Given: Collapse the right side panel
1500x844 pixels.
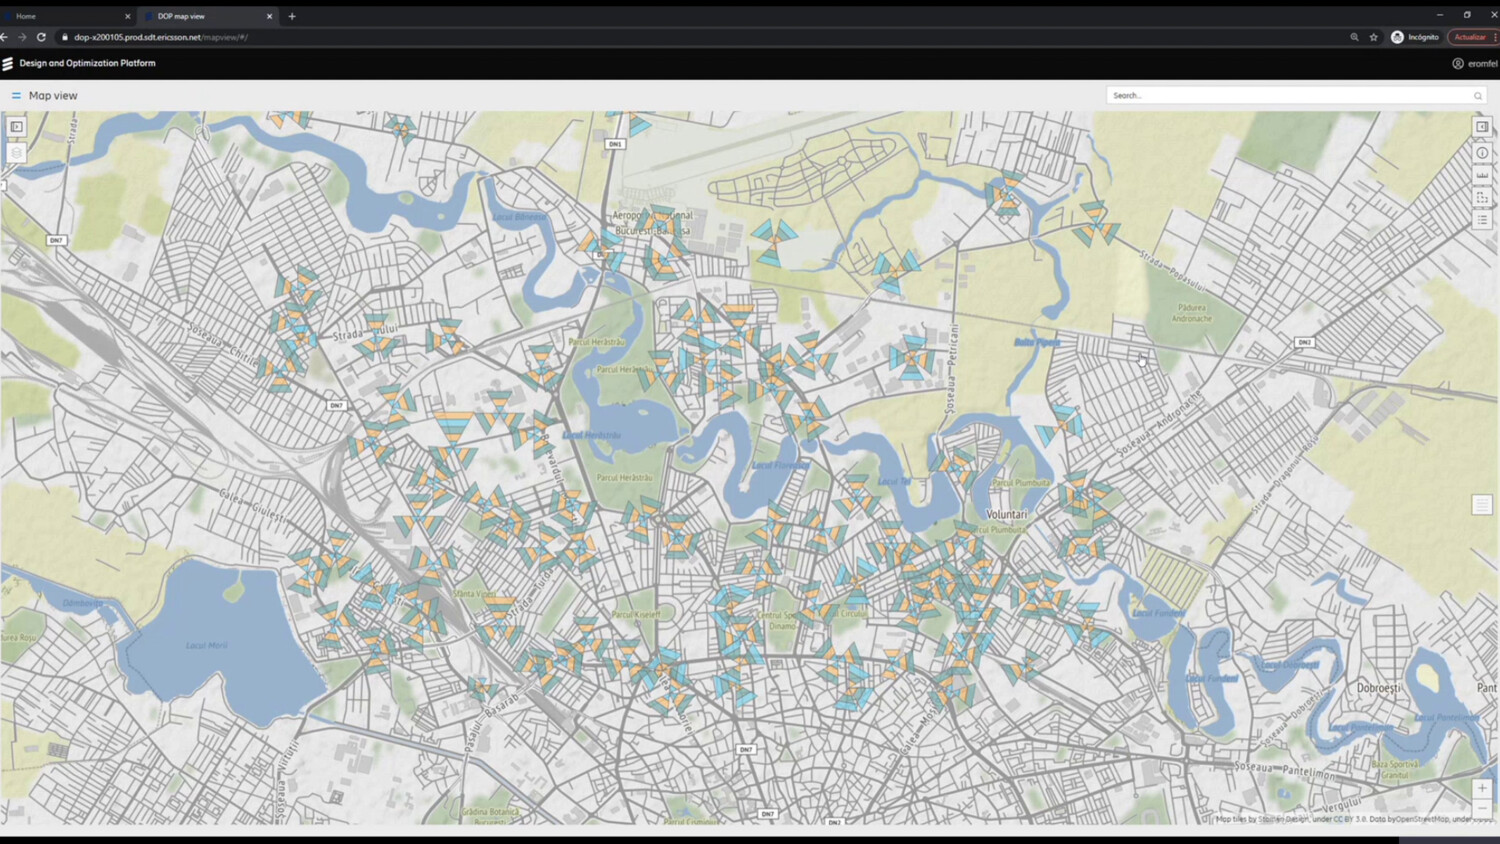Looking at the screenshot, I should (x=1482, y=127).
